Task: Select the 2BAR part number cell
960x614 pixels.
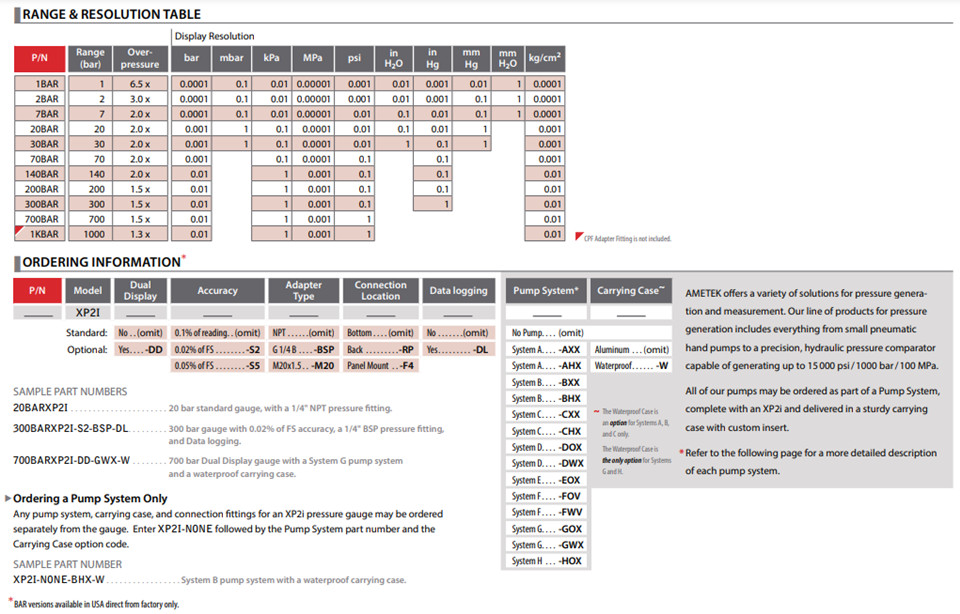Action: [x=39, y=99]
